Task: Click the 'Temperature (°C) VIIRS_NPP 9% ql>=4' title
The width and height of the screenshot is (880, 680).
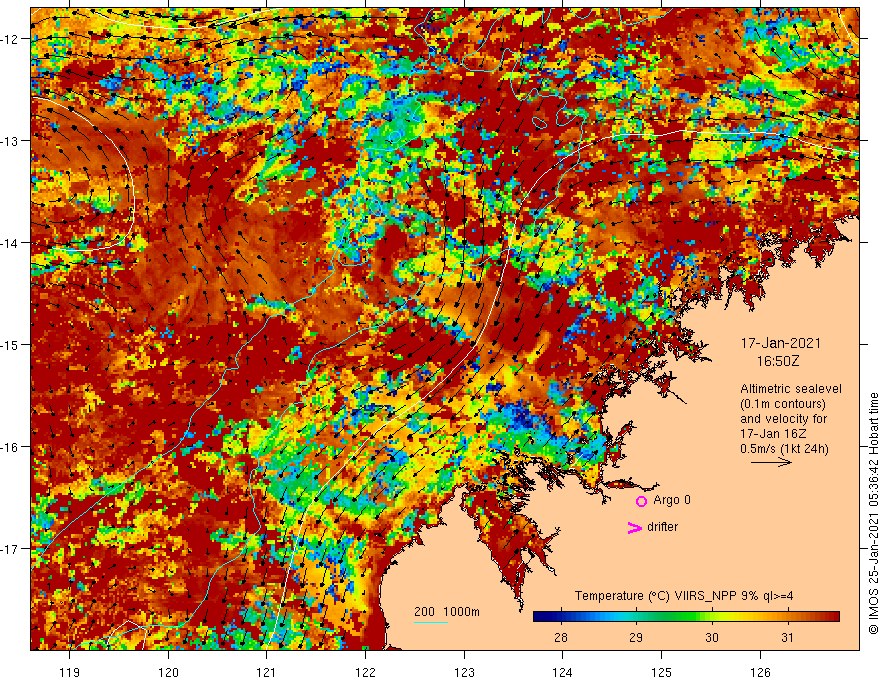Action: coord(684,596)
